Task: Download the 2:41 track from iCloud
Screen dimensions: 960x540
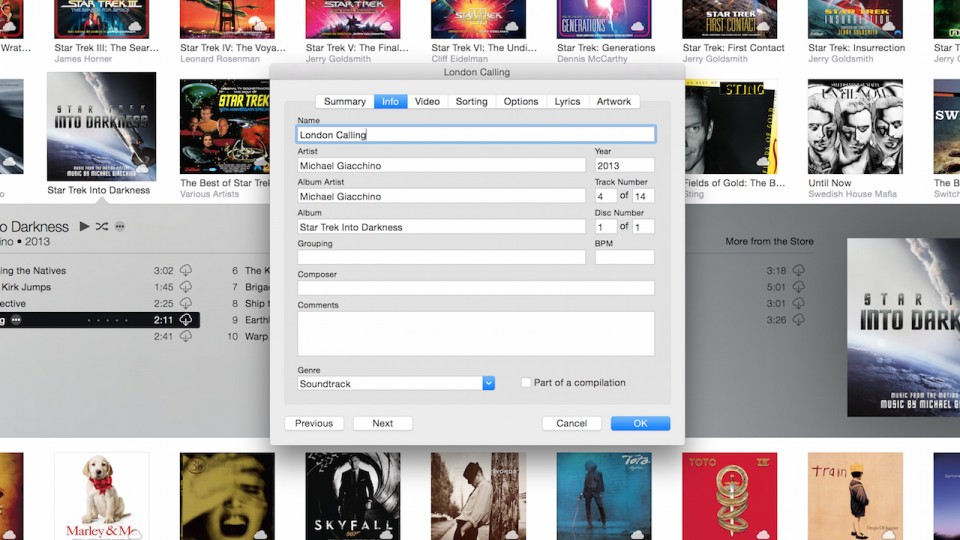Action: point(186,336)
